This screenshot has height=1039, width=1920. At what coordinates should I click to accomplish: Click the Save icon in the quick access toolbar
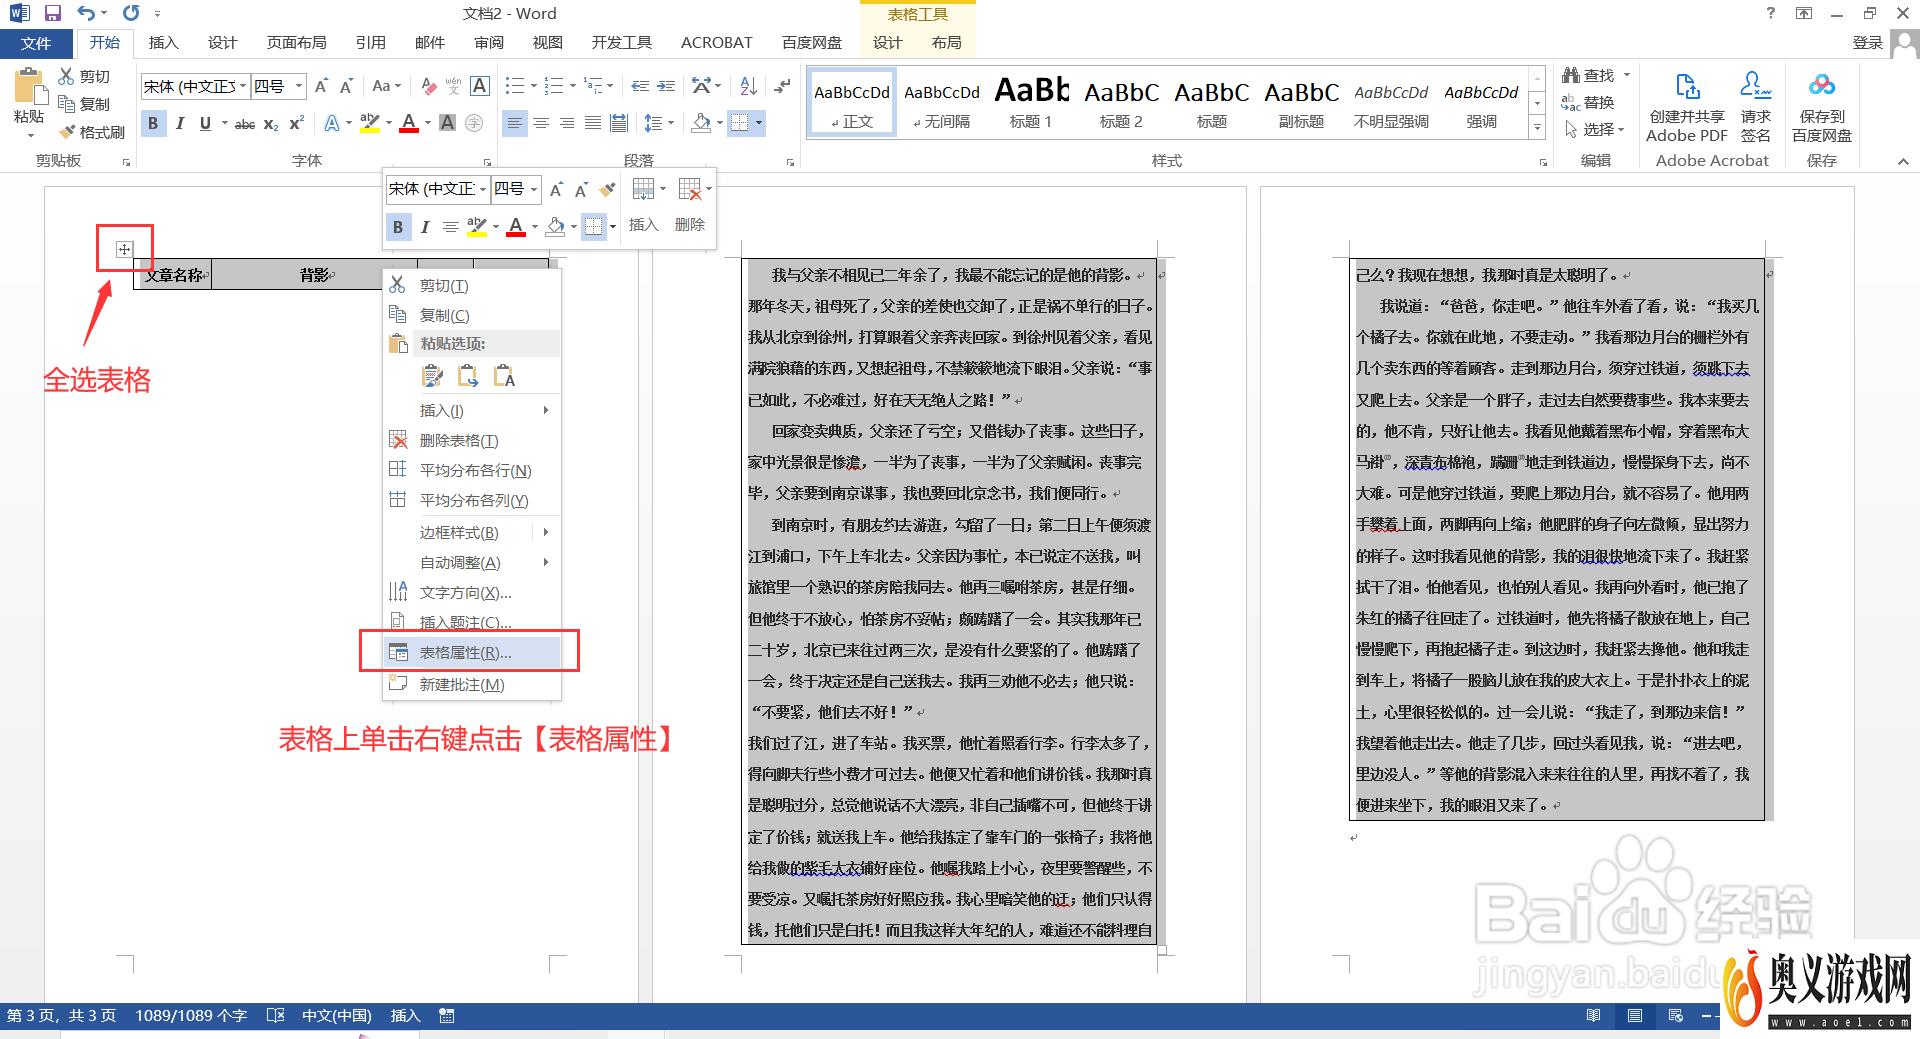[53, 13]
